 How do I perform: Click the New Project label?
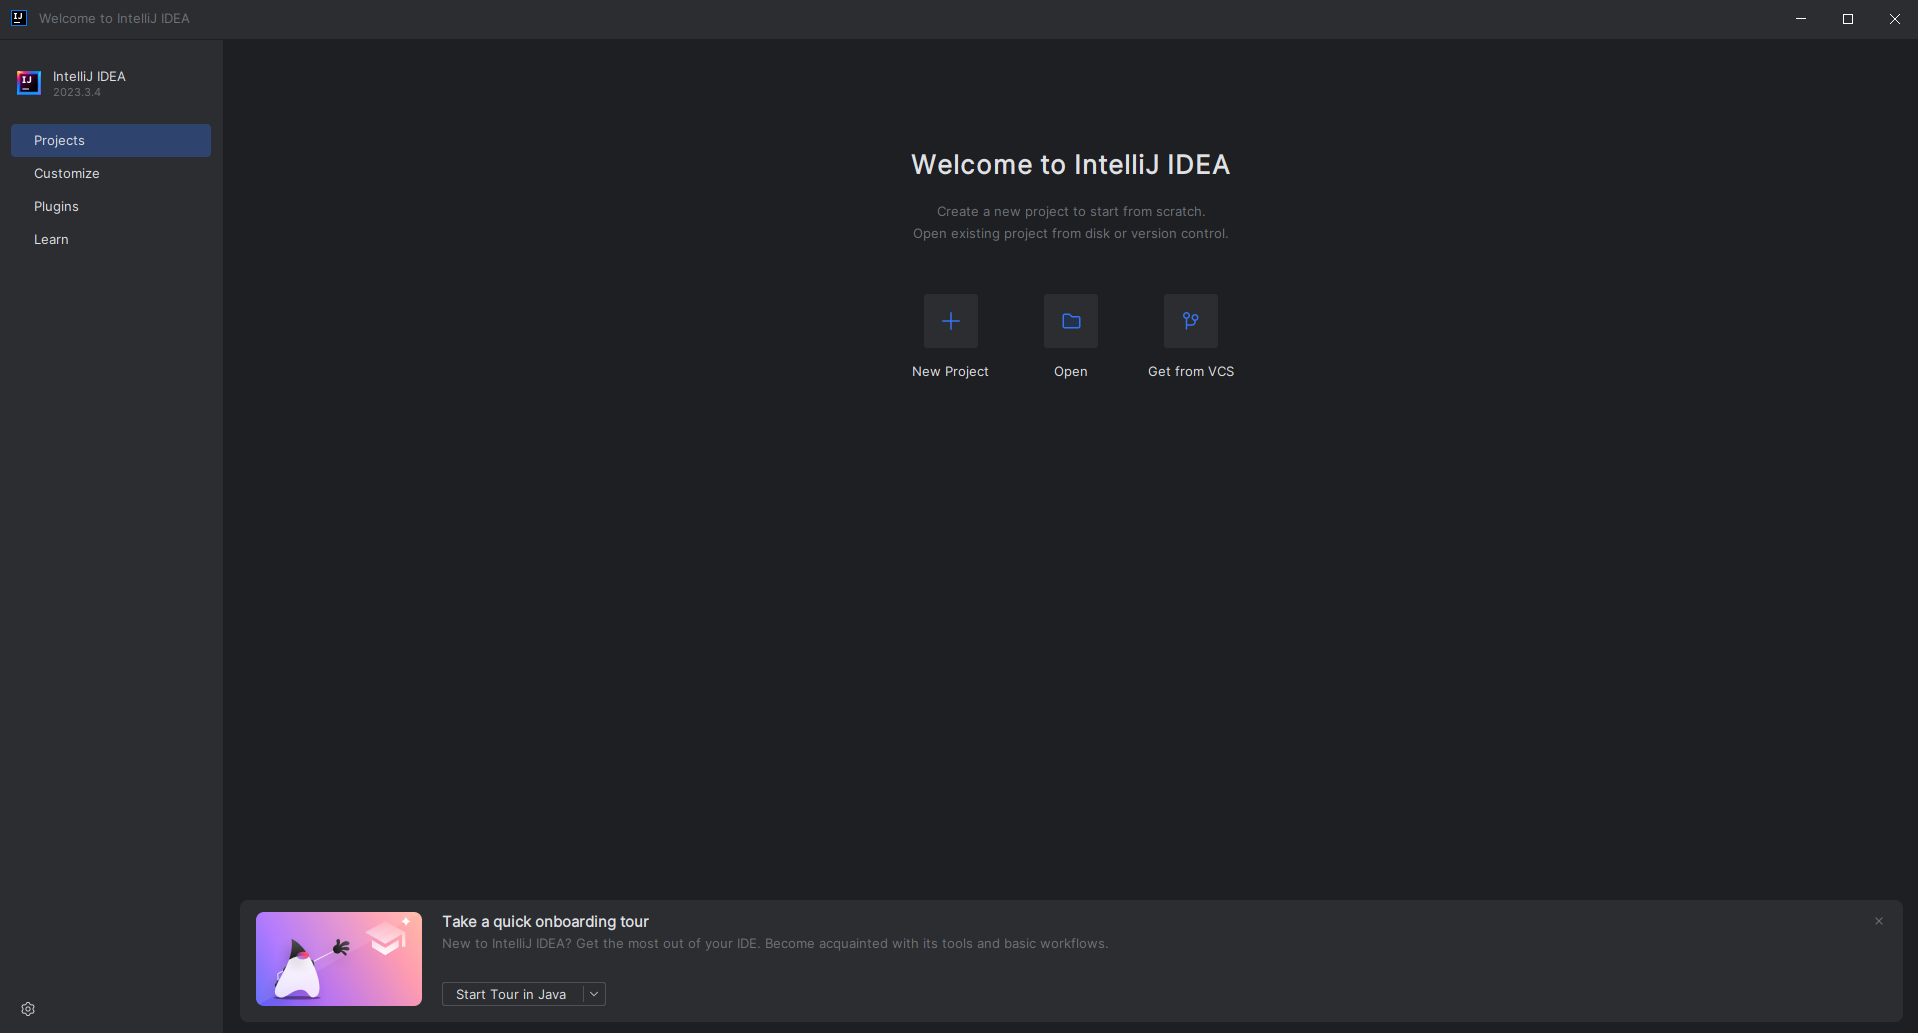pos(950,371)
